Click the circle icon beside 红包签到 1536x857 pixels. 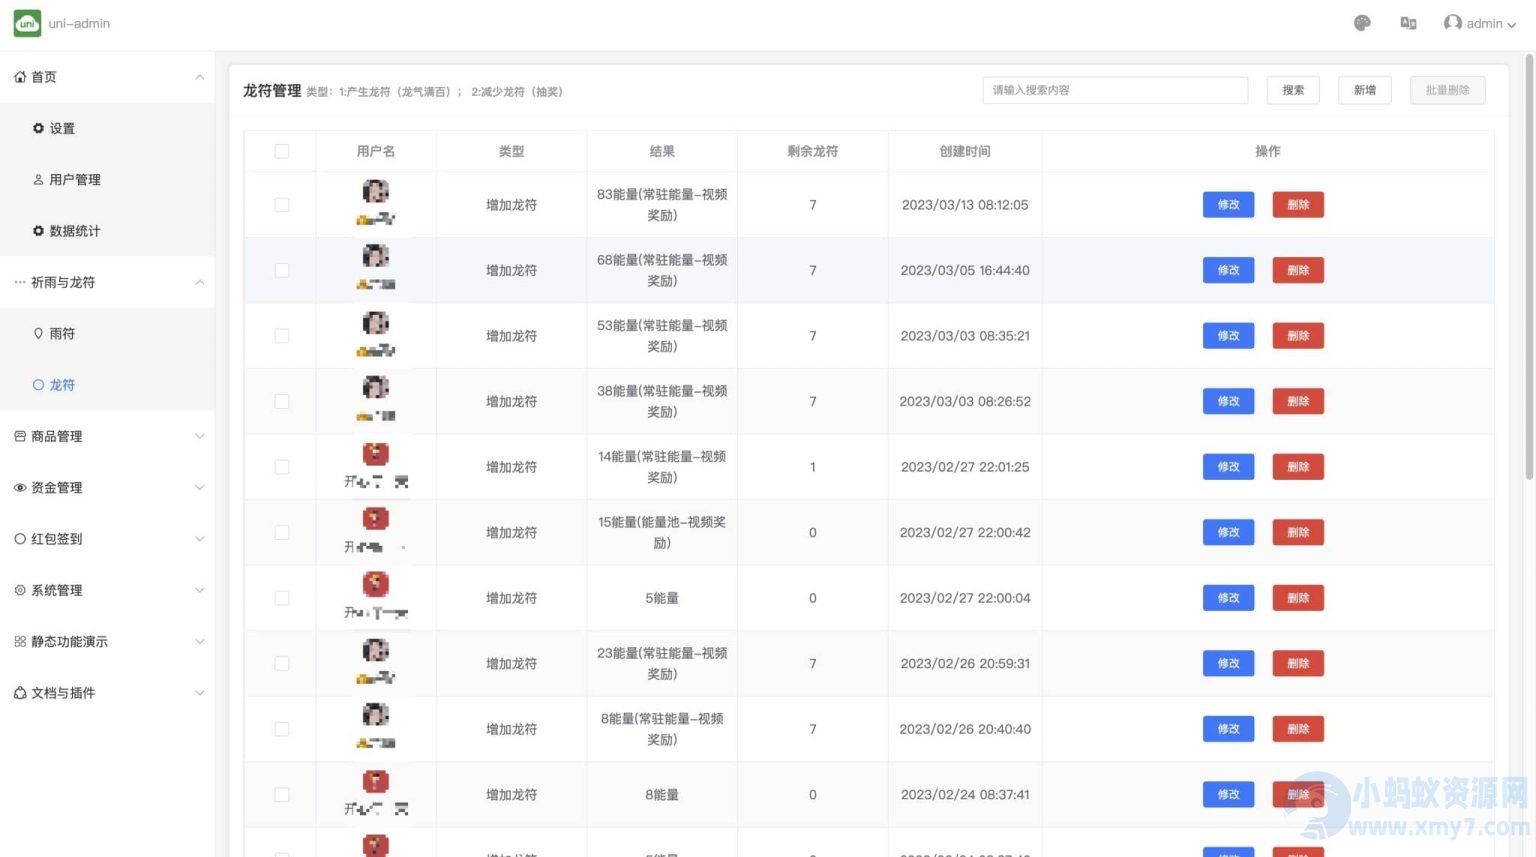20,539
